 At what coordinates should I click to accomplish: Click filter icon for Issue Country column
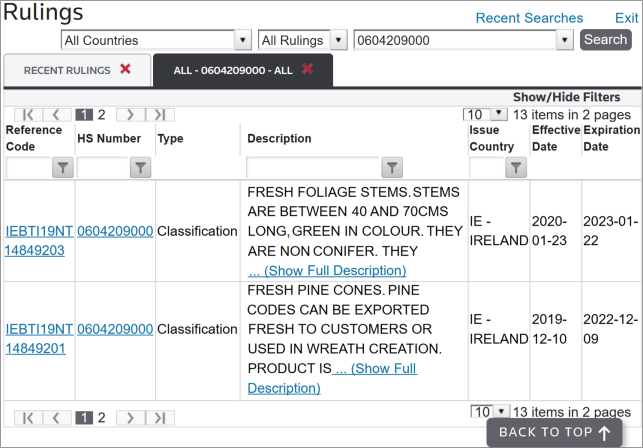point(515,168)
